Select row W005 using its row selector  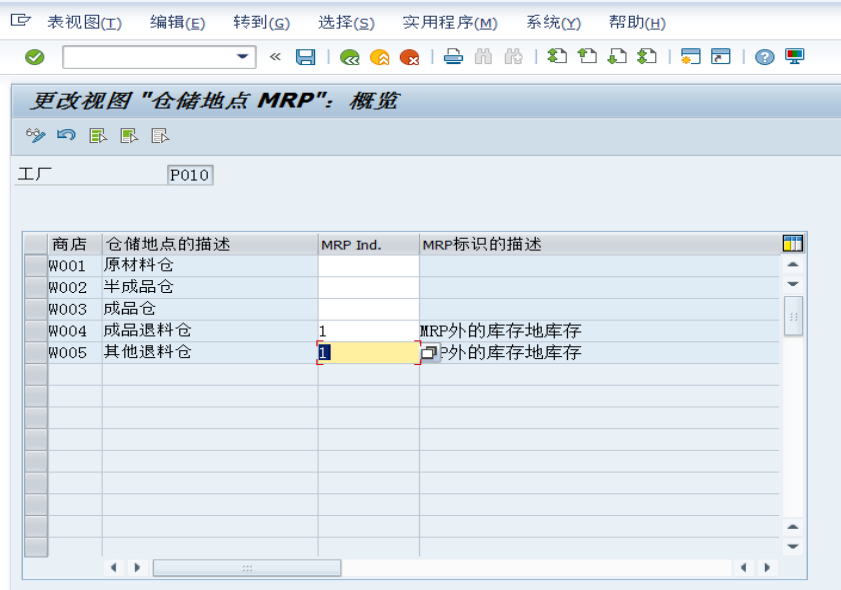pyautogui.click(x=36, y=353)
